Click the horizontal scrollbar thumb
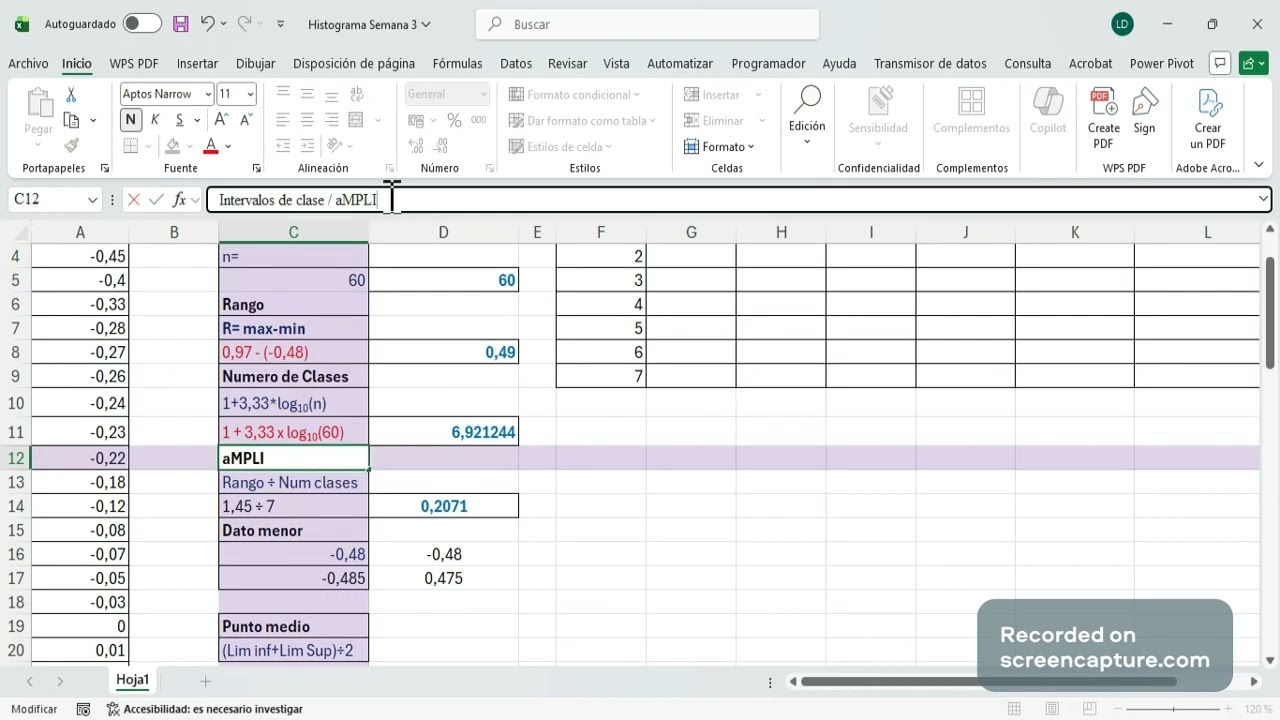Screen dimensions: 1280x720 (x=988, y=682)
